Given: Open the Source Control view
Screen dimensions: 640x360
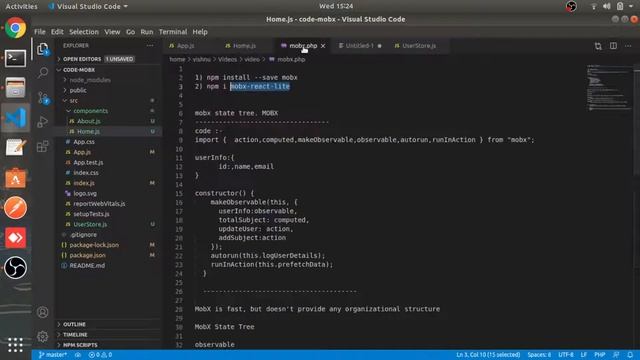Looking at the screenshot, I should tap(43, 98).
